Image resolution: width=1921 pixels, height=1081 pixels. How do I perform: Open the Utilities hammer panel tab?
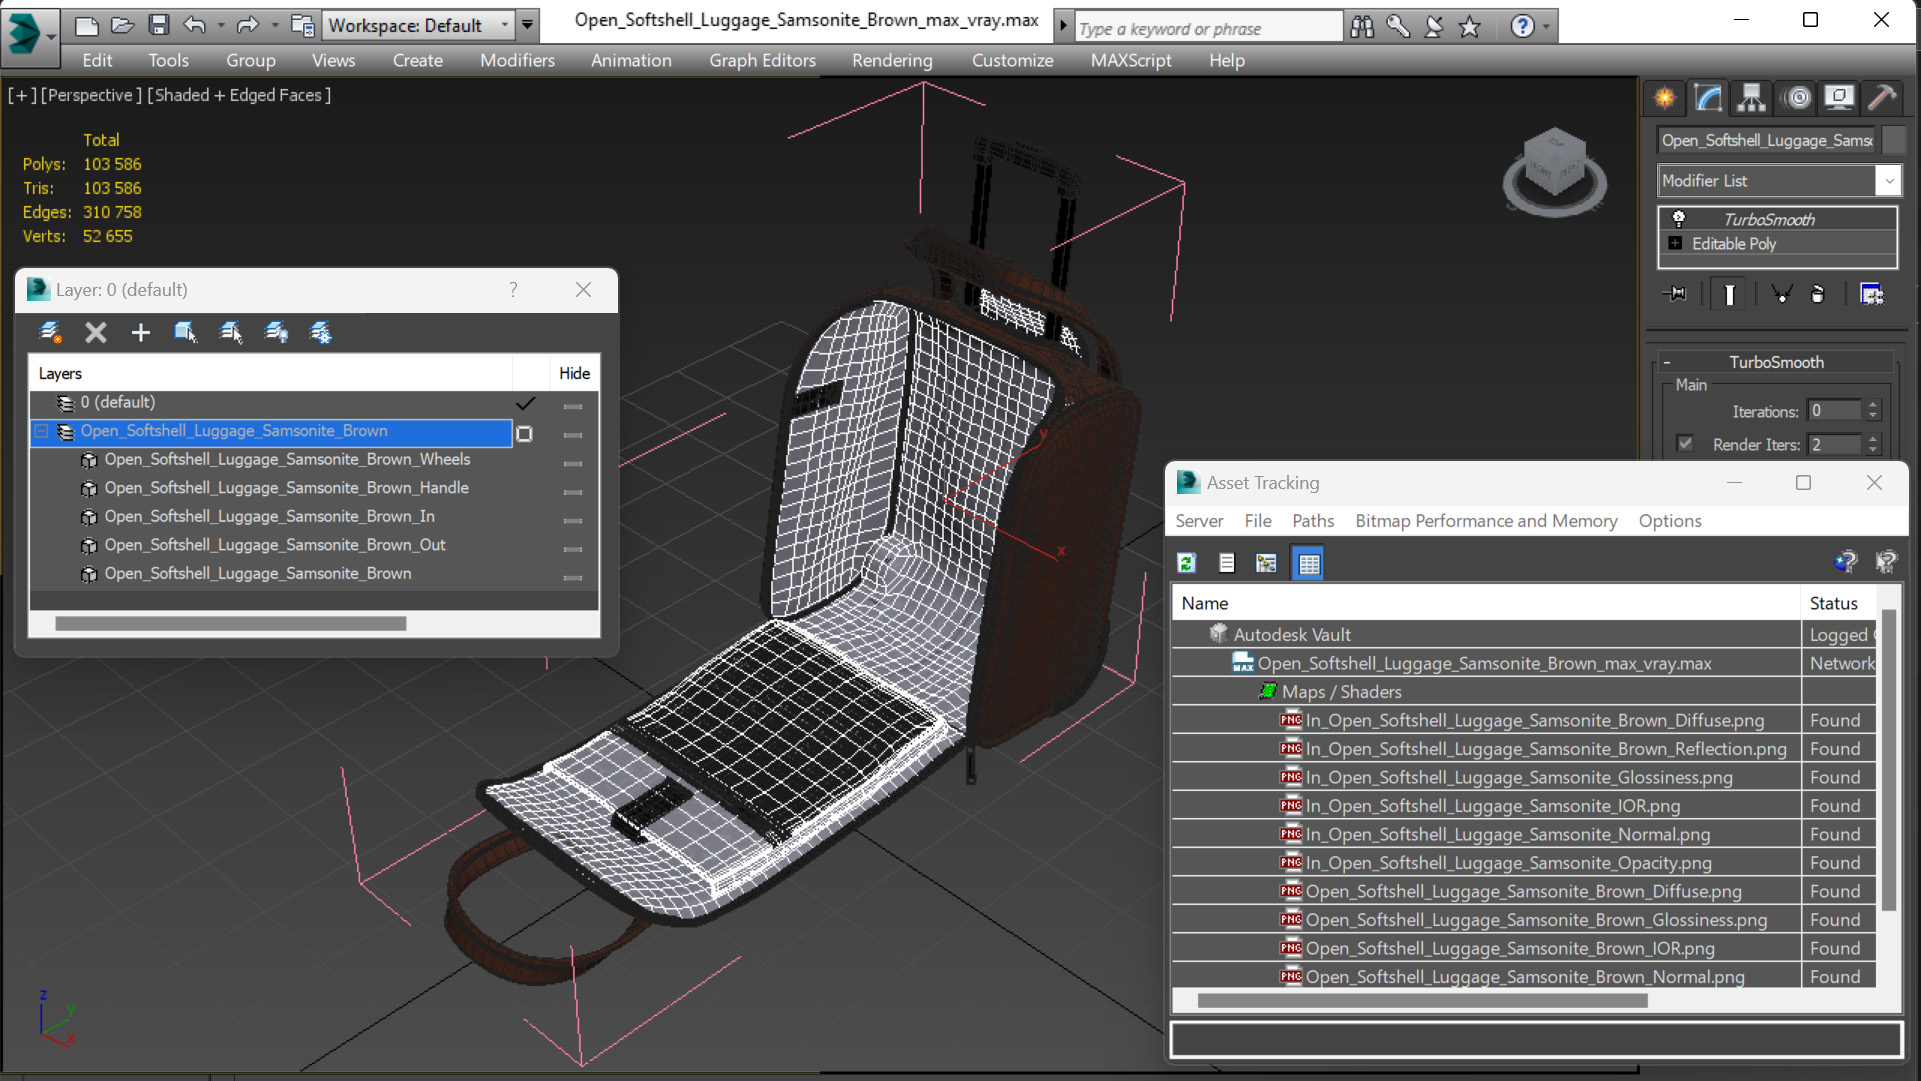pos(1882,98)
